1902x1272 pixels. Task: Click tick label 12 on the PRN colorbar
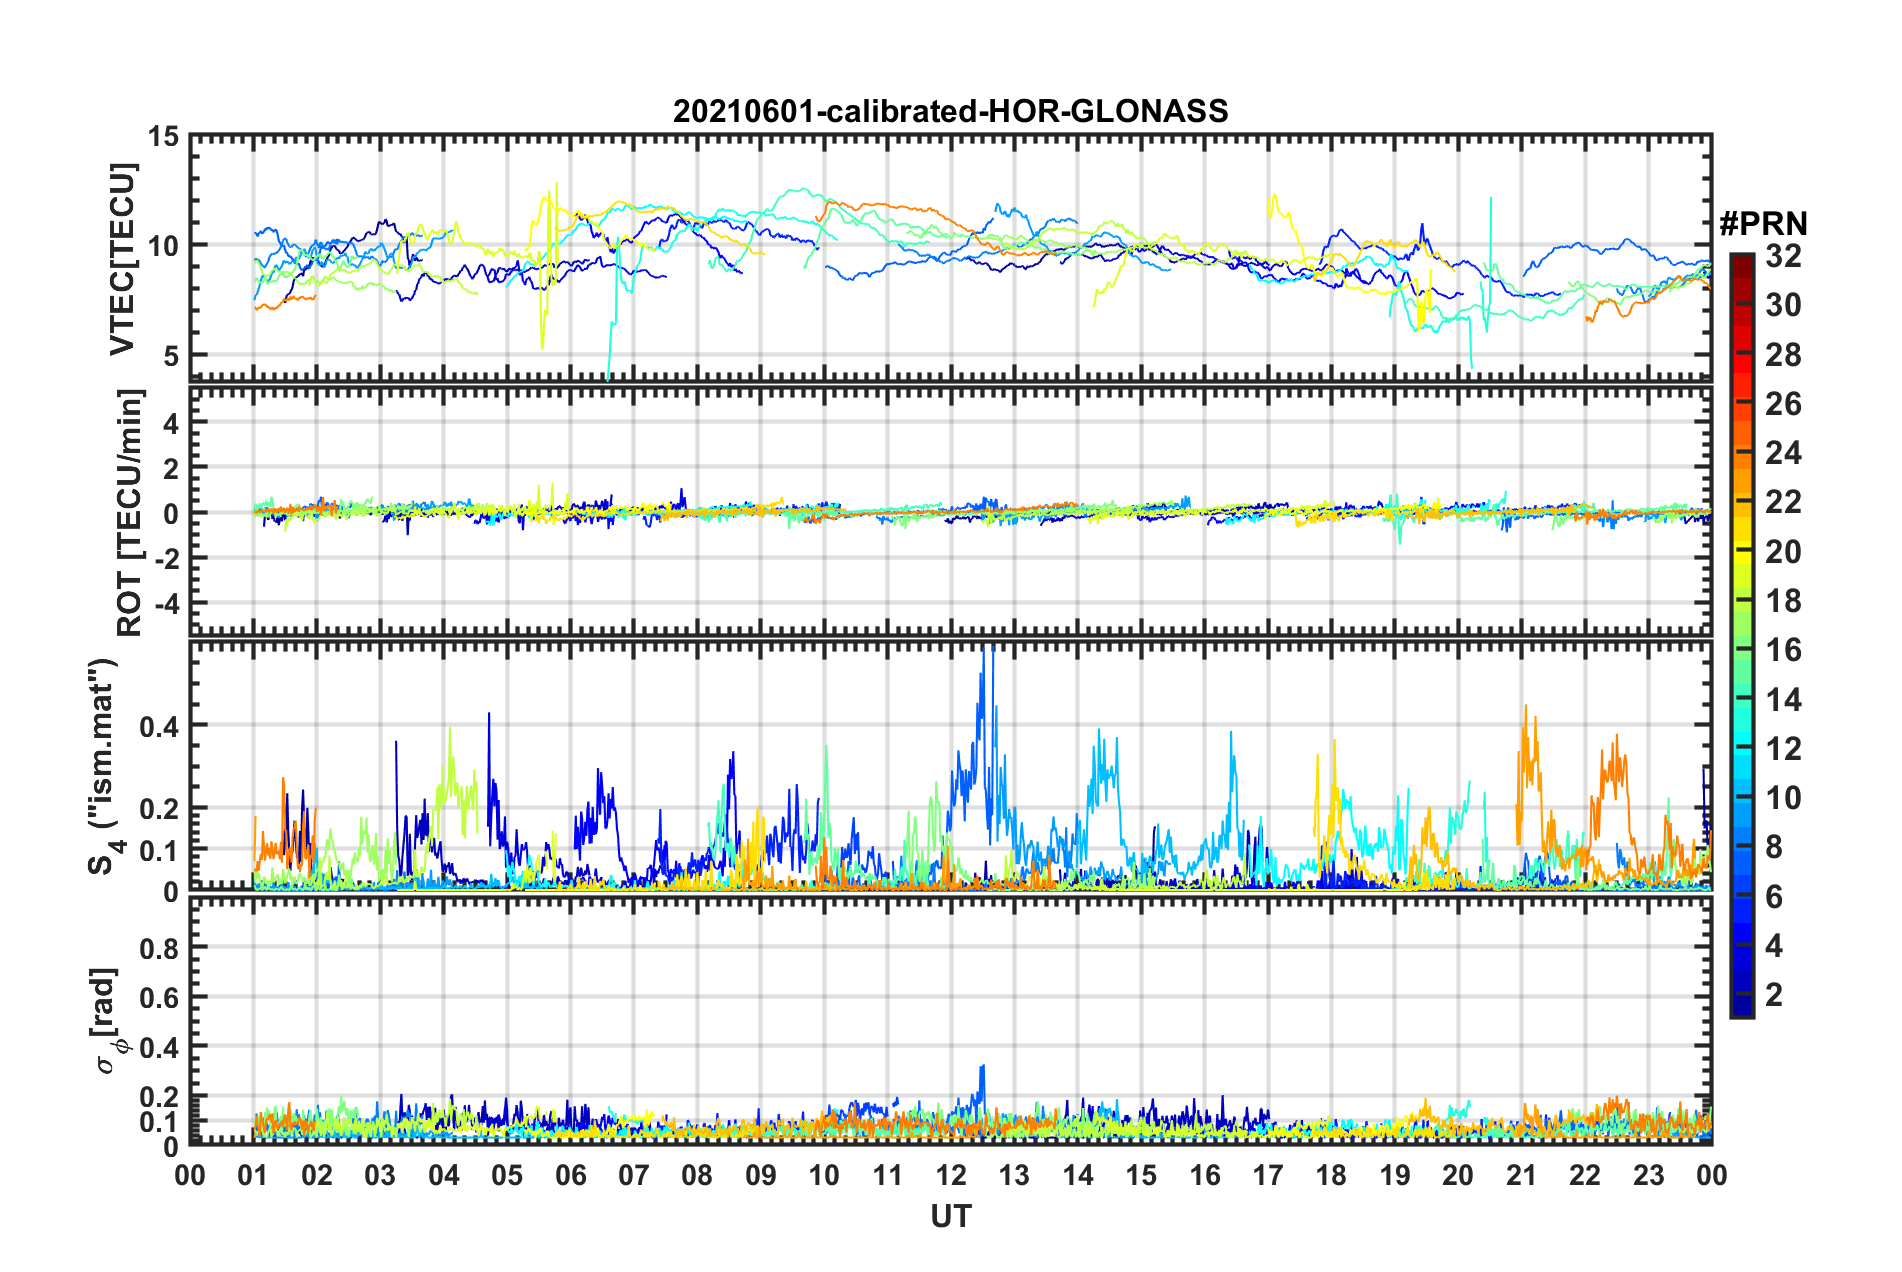click(1783, 748)
